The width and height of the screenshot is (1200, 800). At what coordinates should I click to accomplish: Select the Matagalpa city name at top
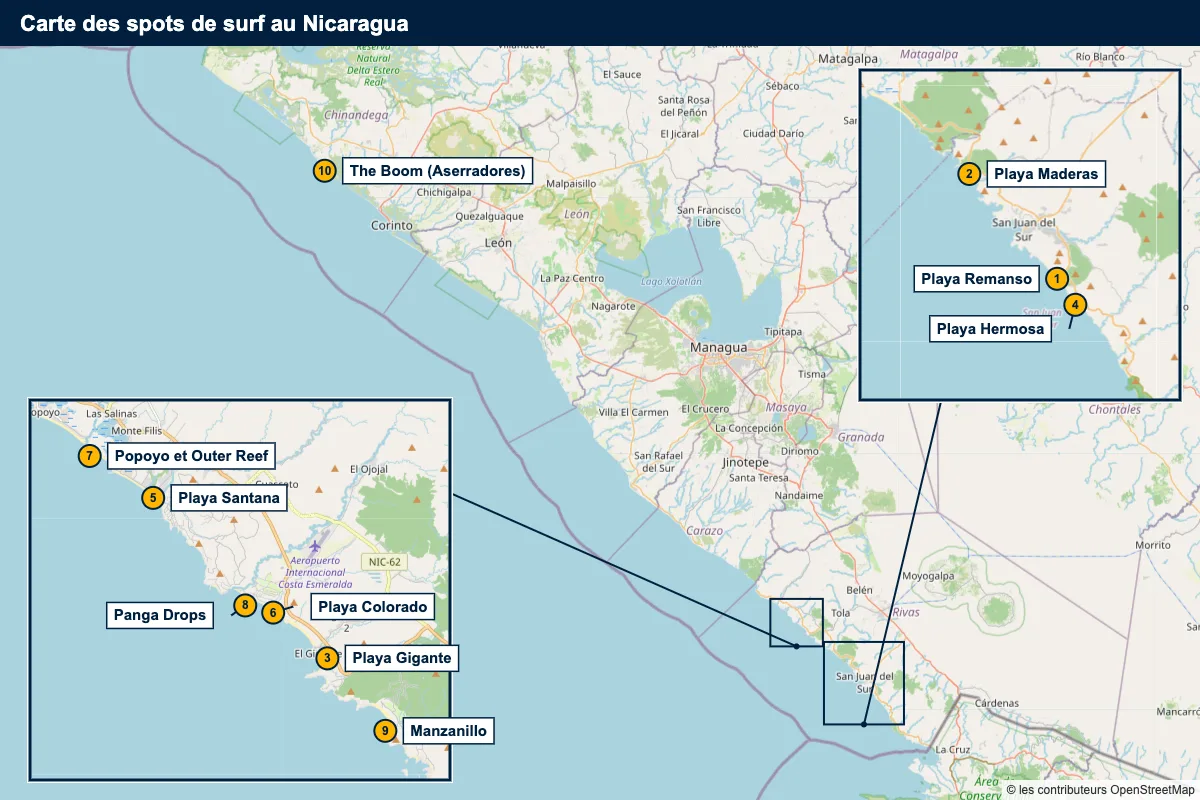(847, 59)
